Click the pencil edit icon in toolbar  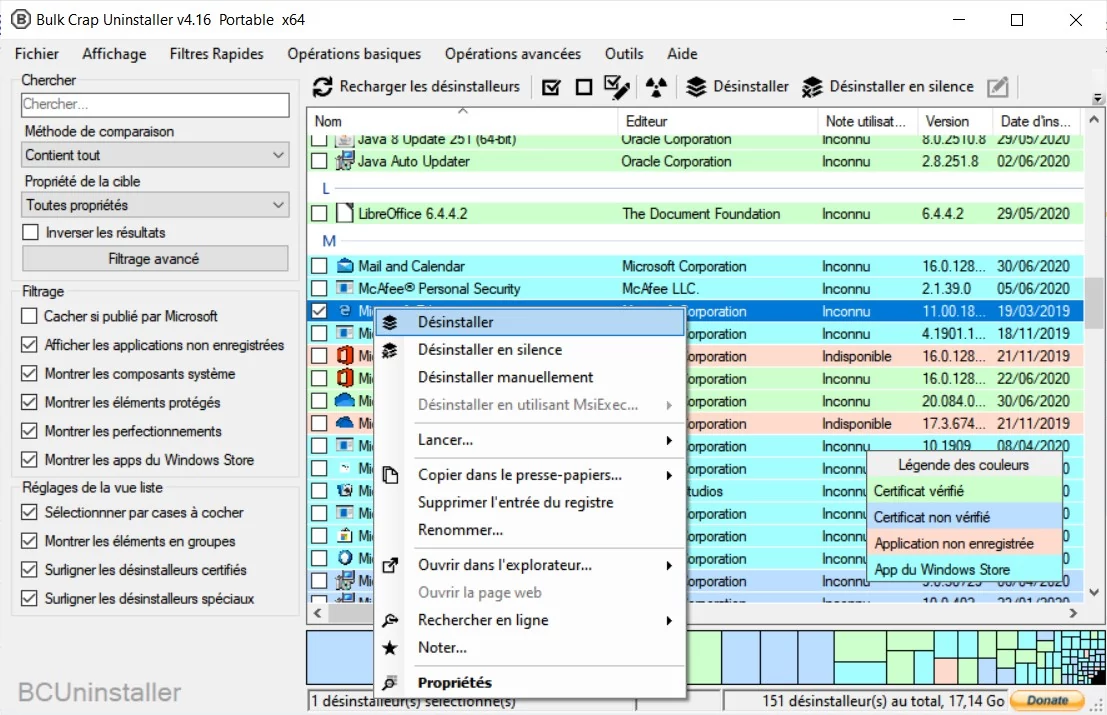click(998, 87)
